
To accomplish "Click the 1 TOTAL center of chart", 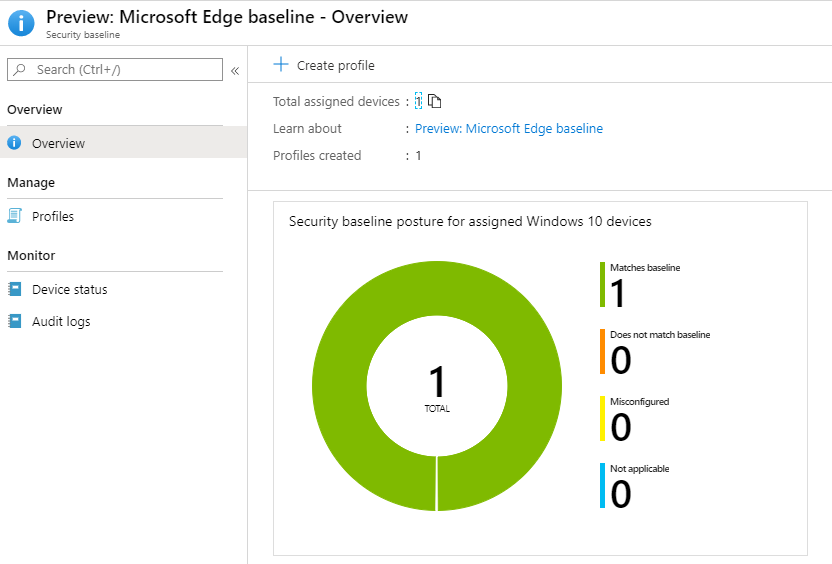I will (x=437, y=387).
